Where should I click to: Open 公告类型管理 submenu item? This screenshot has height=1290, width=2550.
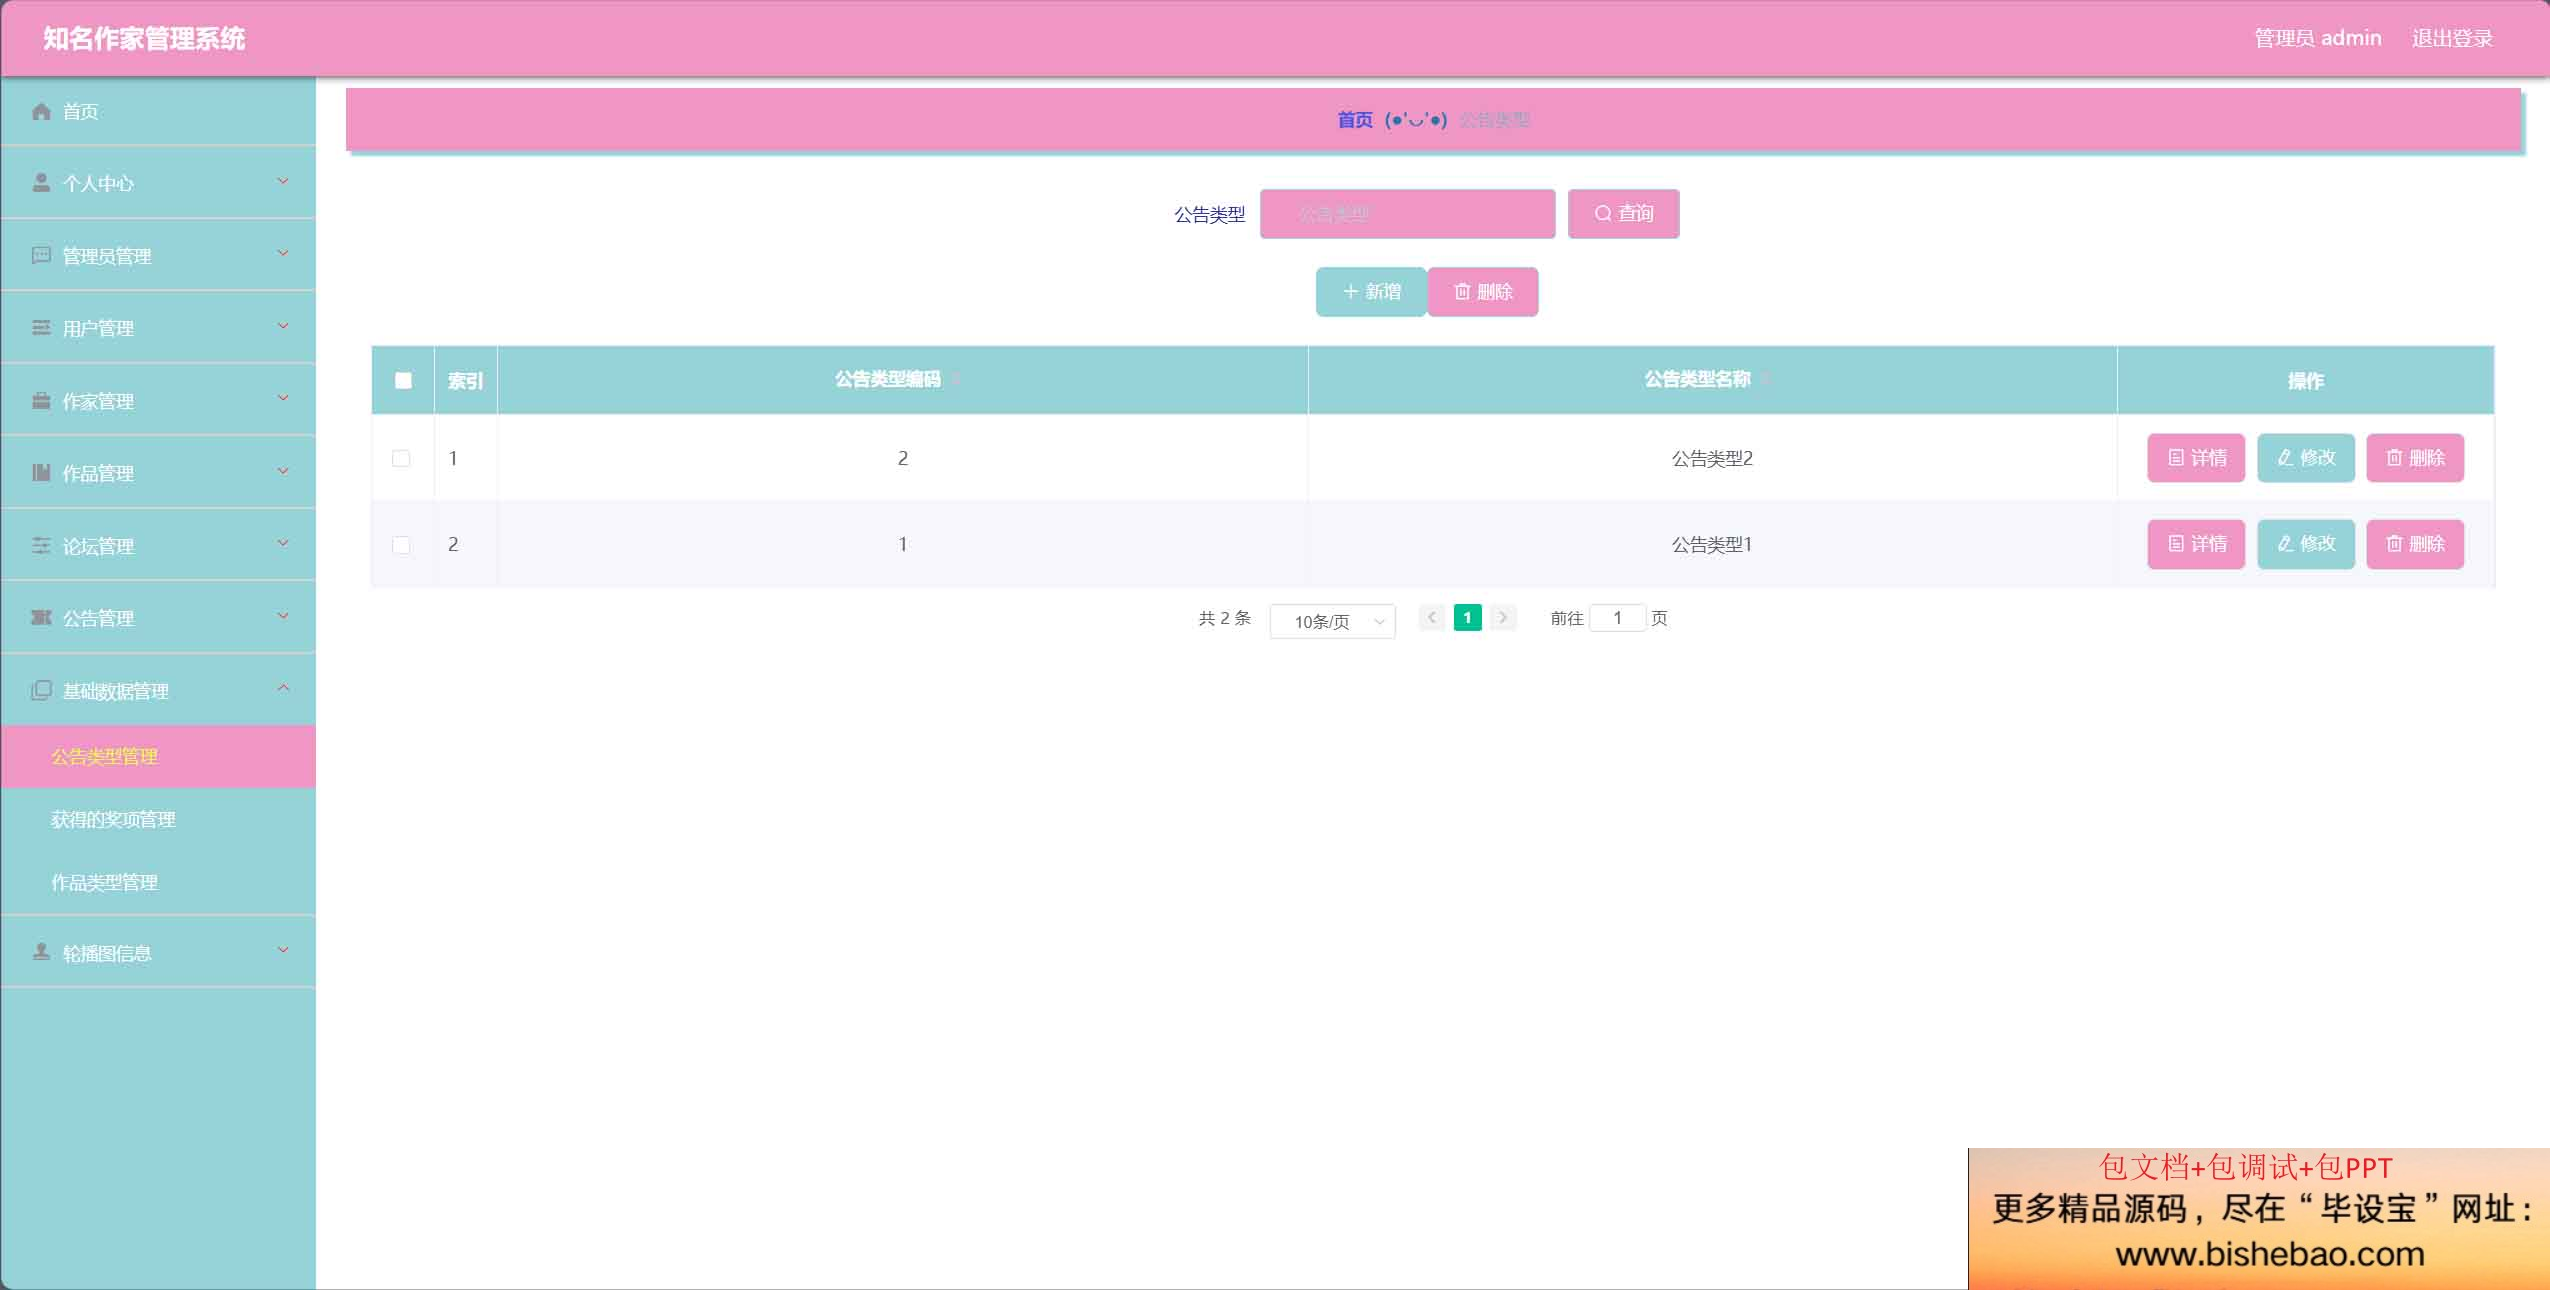[x=158, y=757]
